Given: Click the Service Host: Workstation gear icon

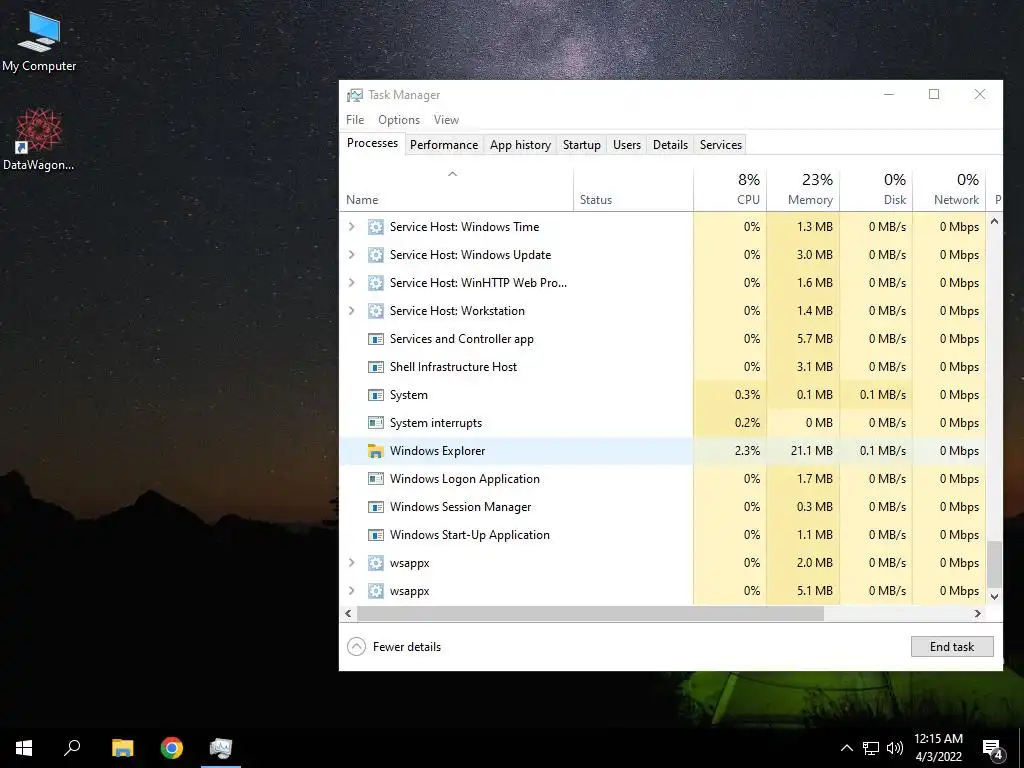Looking at the screenshot, I should [x=376, y=311].
